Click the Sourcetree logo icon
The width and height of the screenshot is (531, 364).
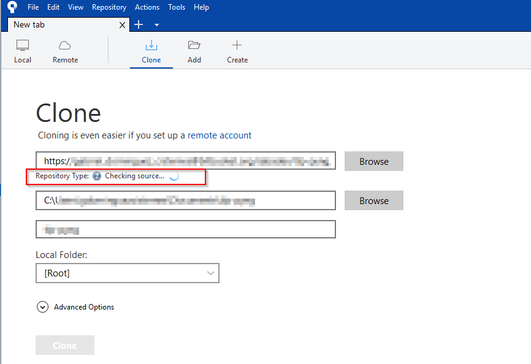[x=12, y=7]
